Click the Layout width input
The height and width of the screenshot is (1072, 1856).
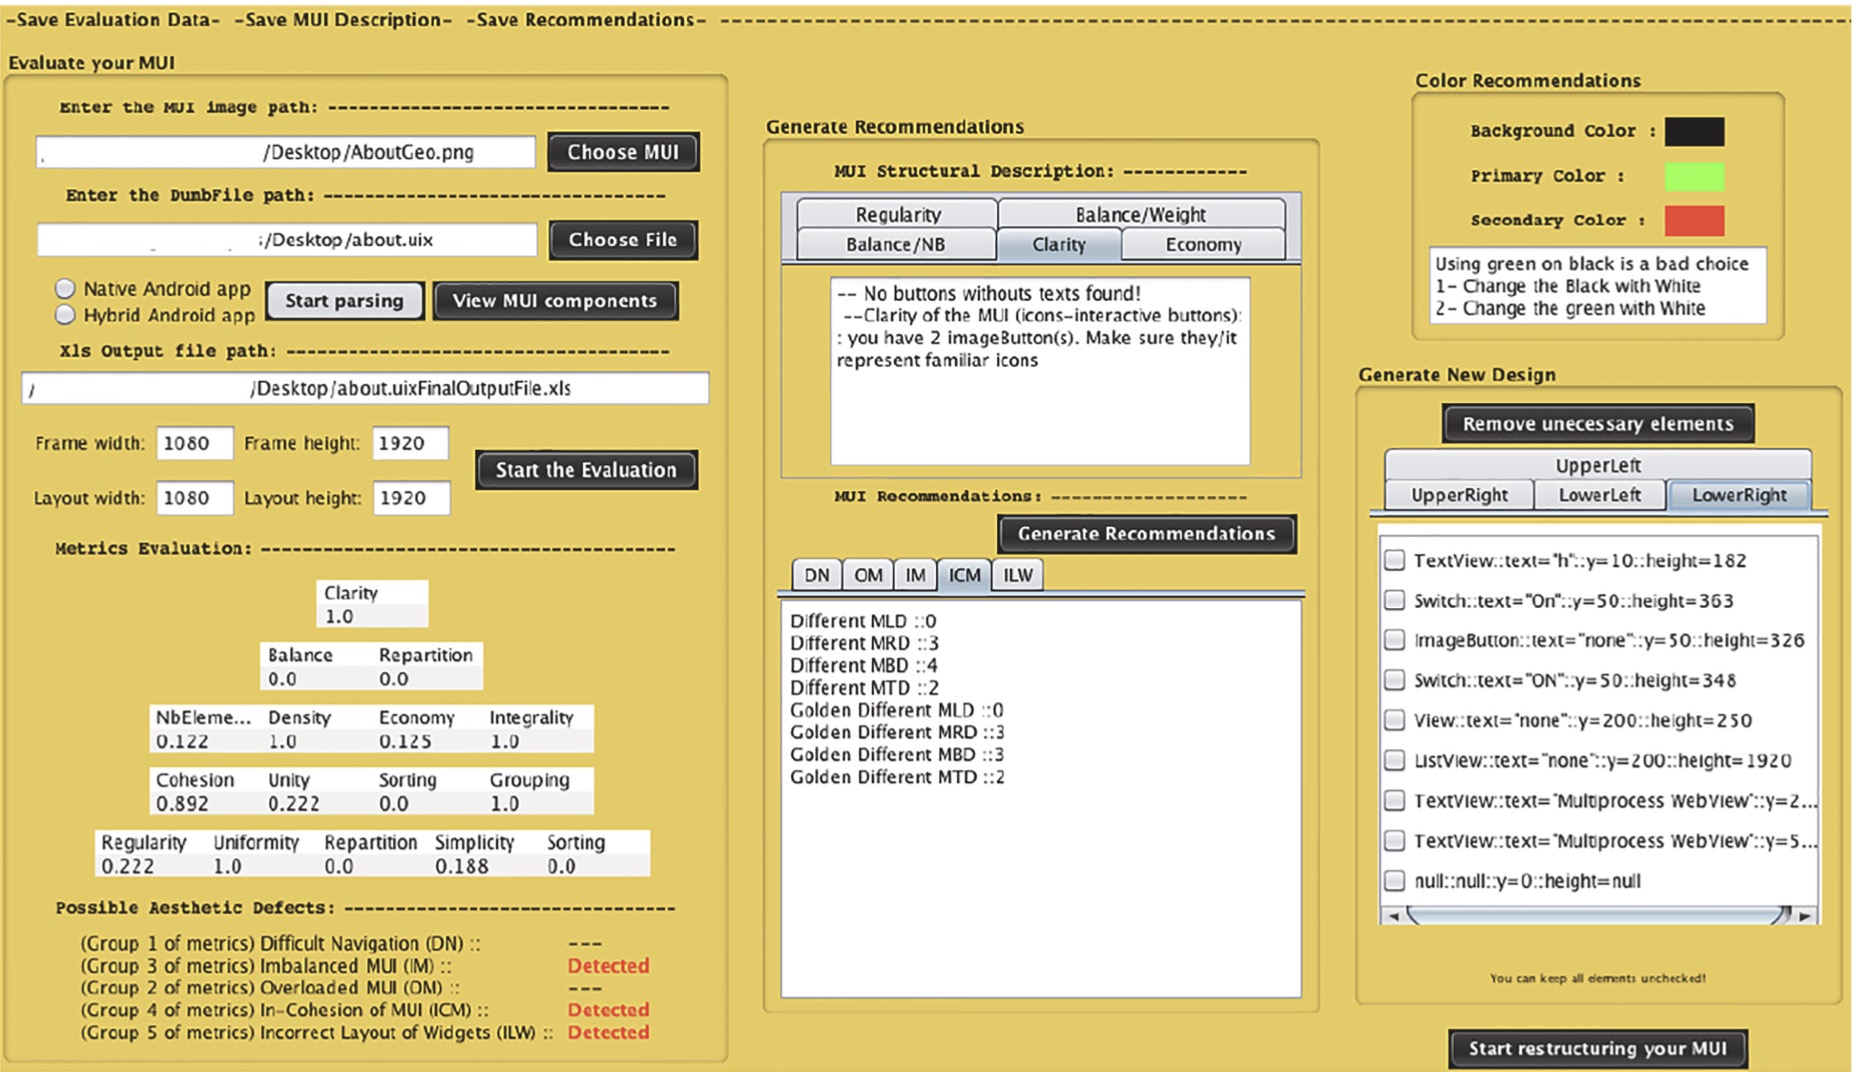coord(194,498)
